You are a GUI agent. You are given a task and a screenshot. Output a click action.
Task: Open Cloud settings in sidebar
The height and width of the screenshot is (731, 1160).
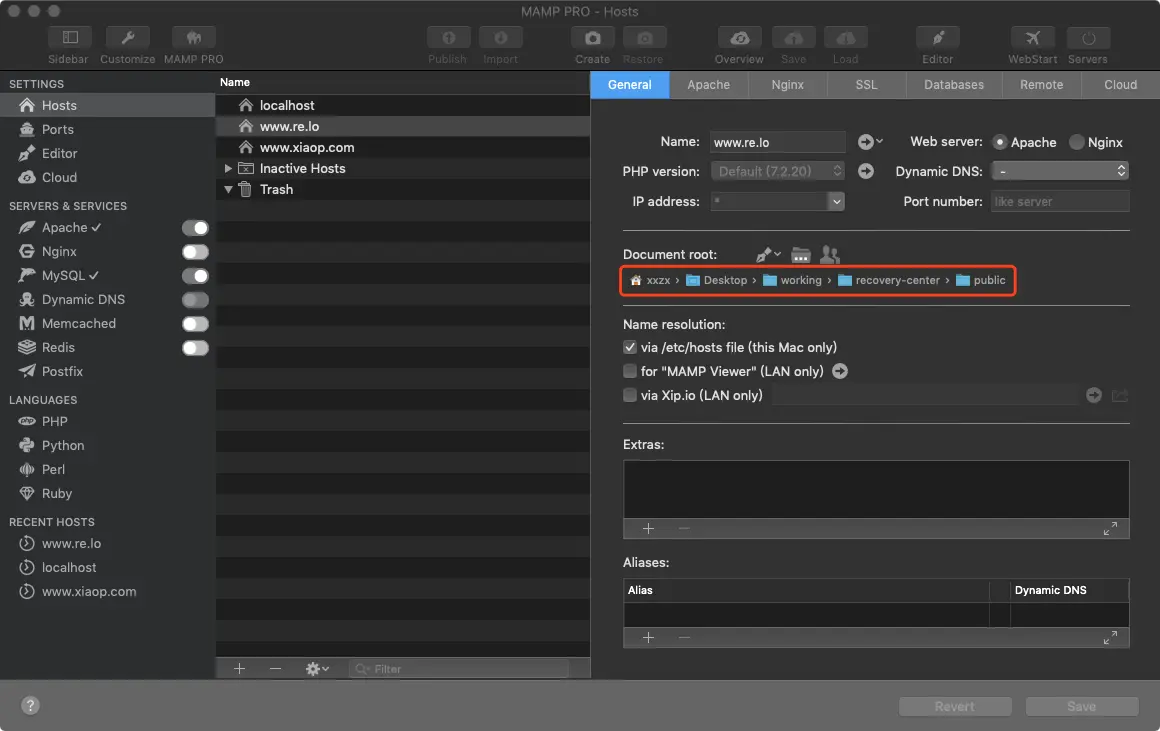tap(107, 178)
